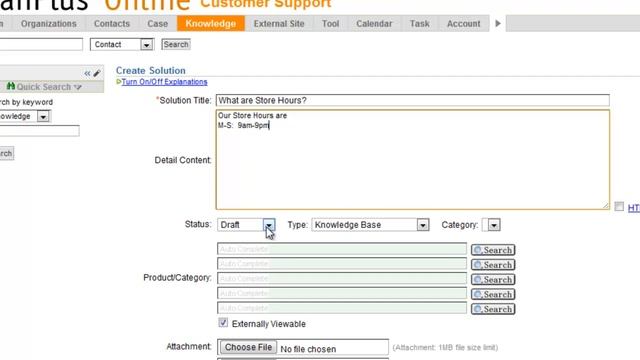Click the binoculars Quick Search icon

pyautogui.click(x=11, y=86)
